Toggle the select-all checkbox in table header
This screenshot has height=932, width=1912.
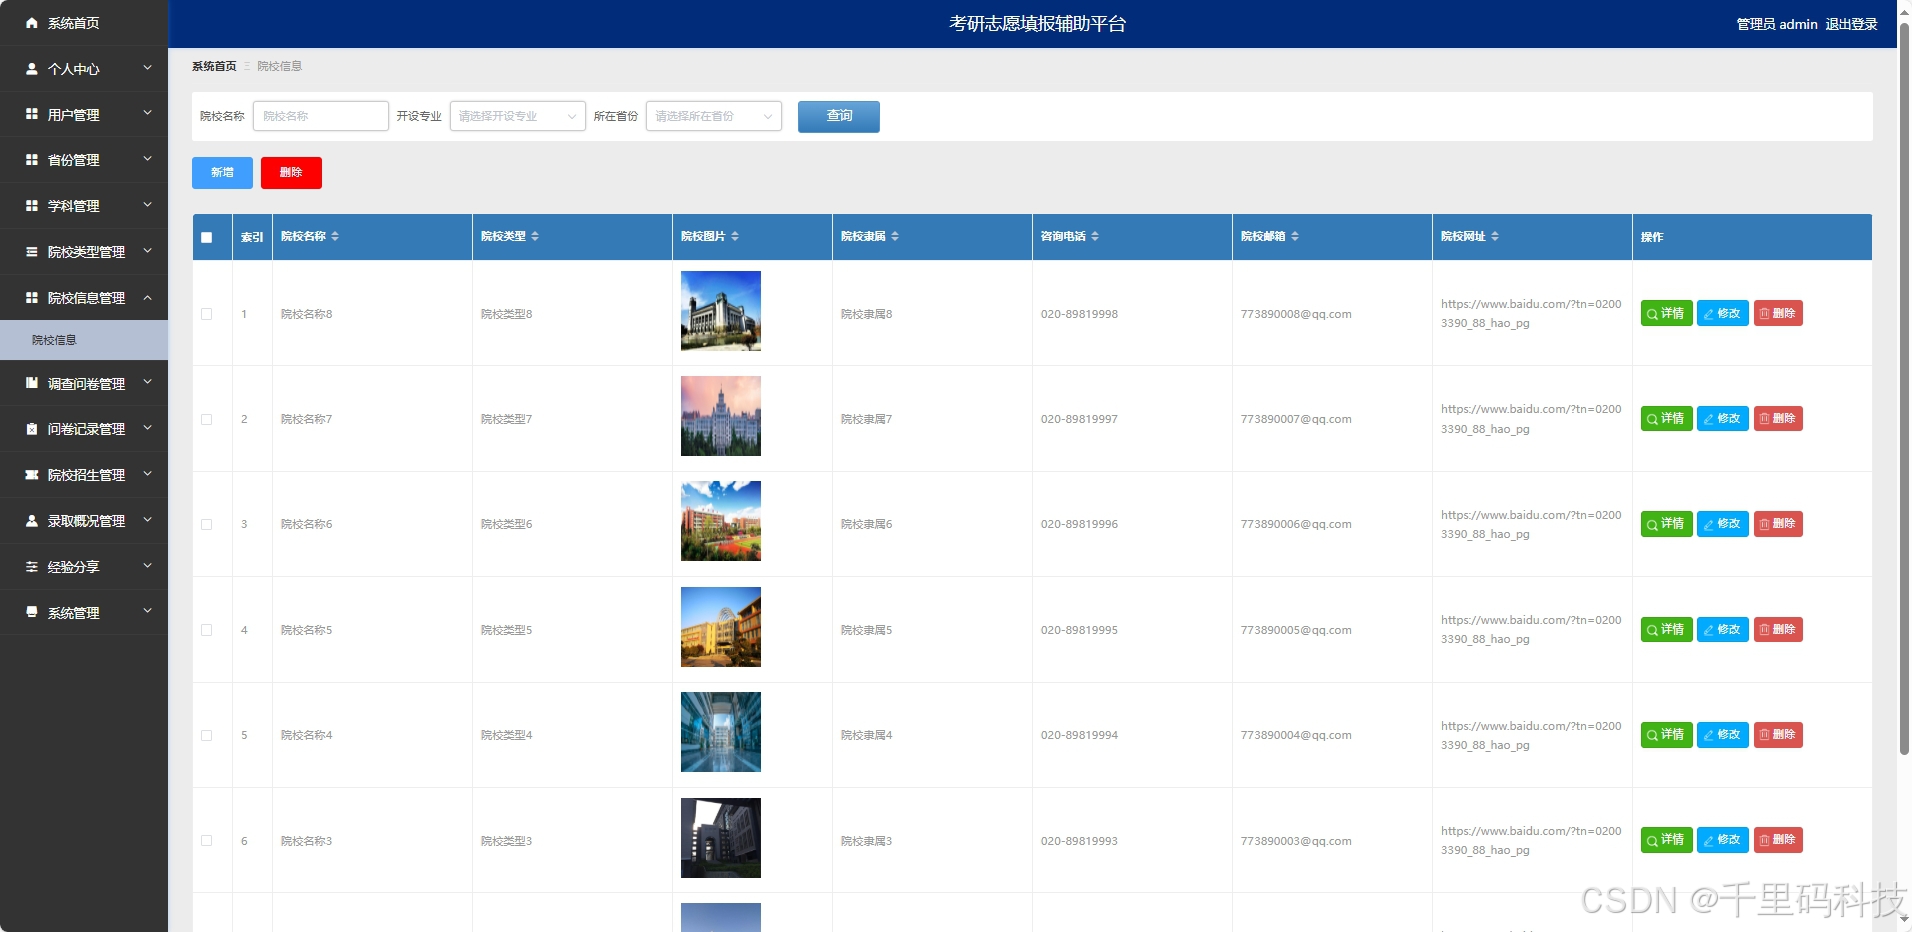click(207, 238)
